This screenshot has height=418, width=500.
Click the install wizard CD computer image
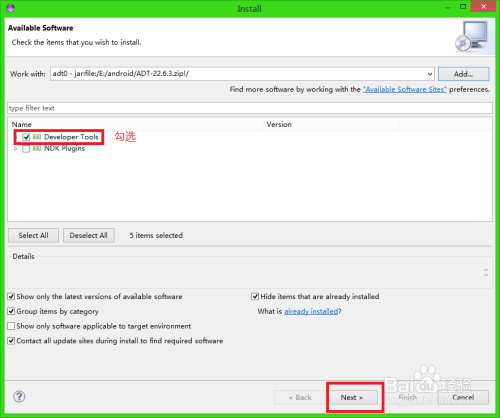472,36
